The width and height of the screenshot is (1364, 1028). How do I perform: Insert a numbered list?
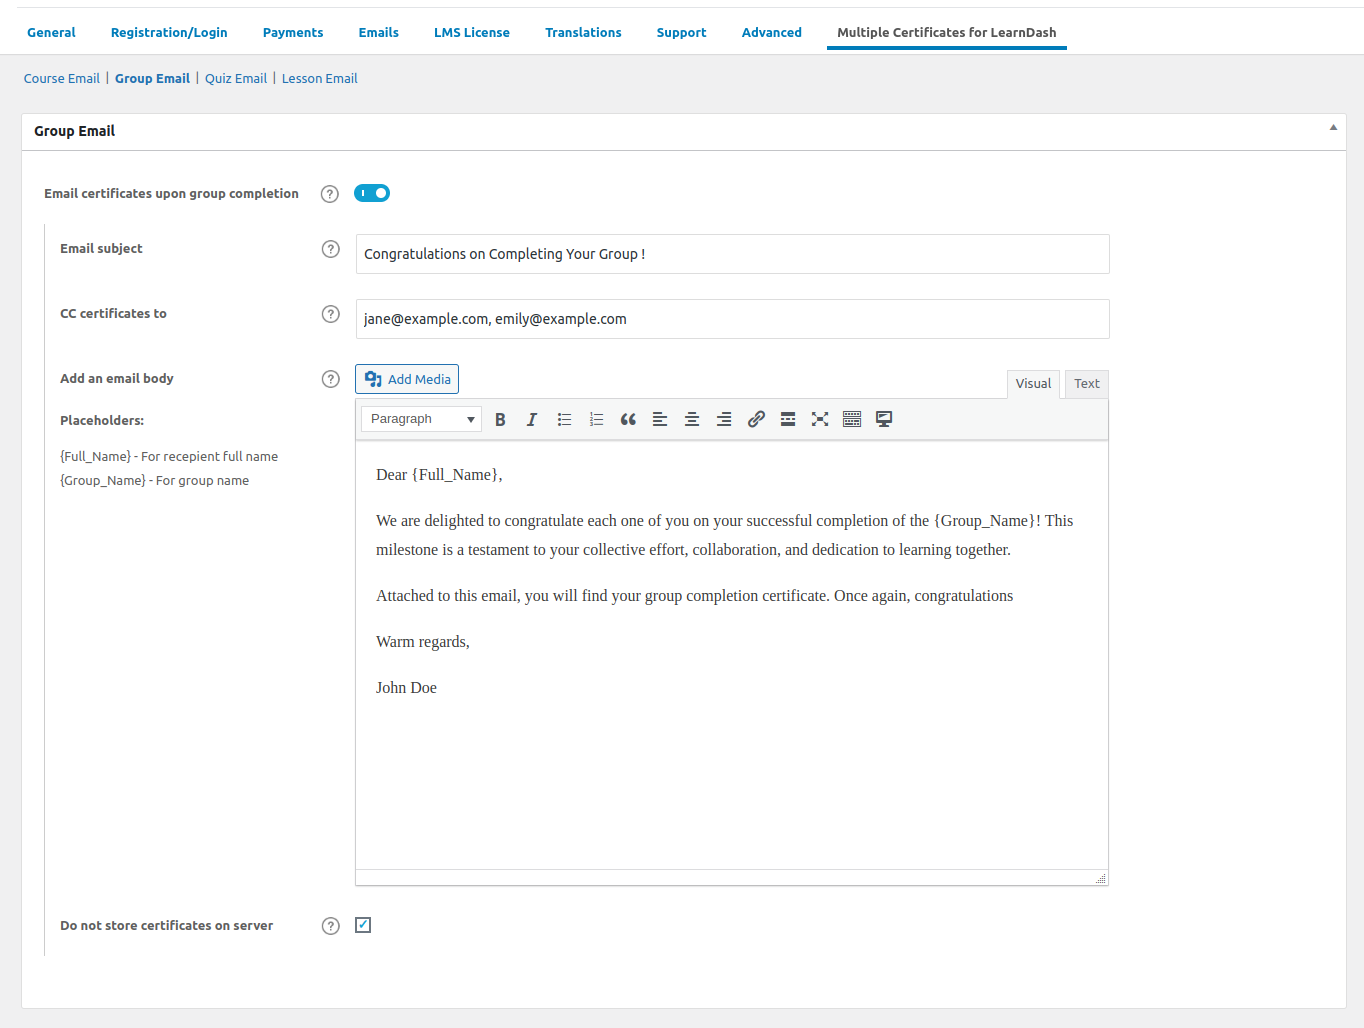click(596, 419)
